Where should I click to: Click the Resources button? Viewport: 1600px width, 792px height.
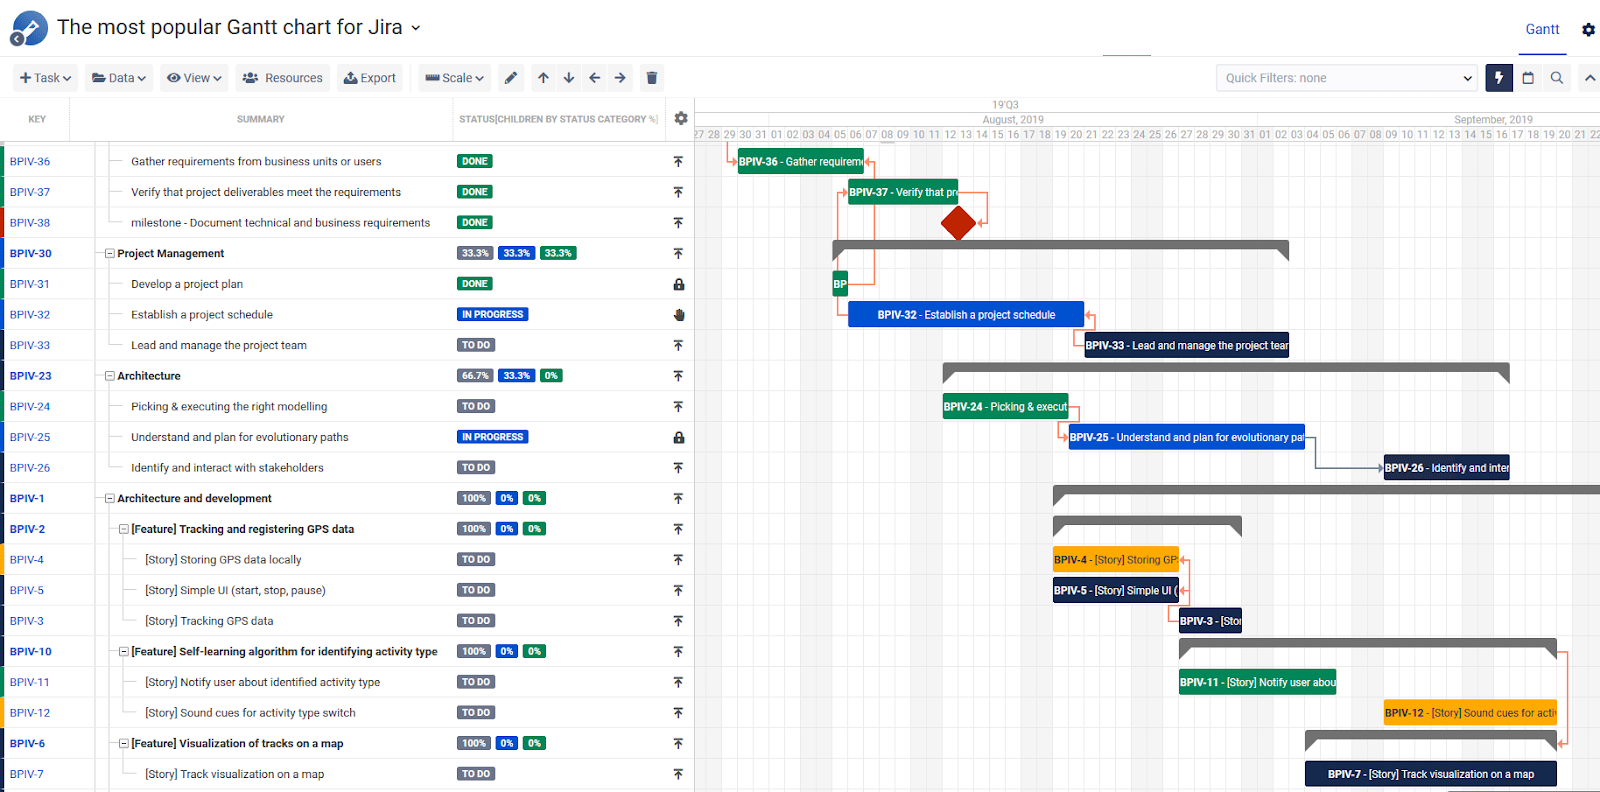click(x=283, y=78)
